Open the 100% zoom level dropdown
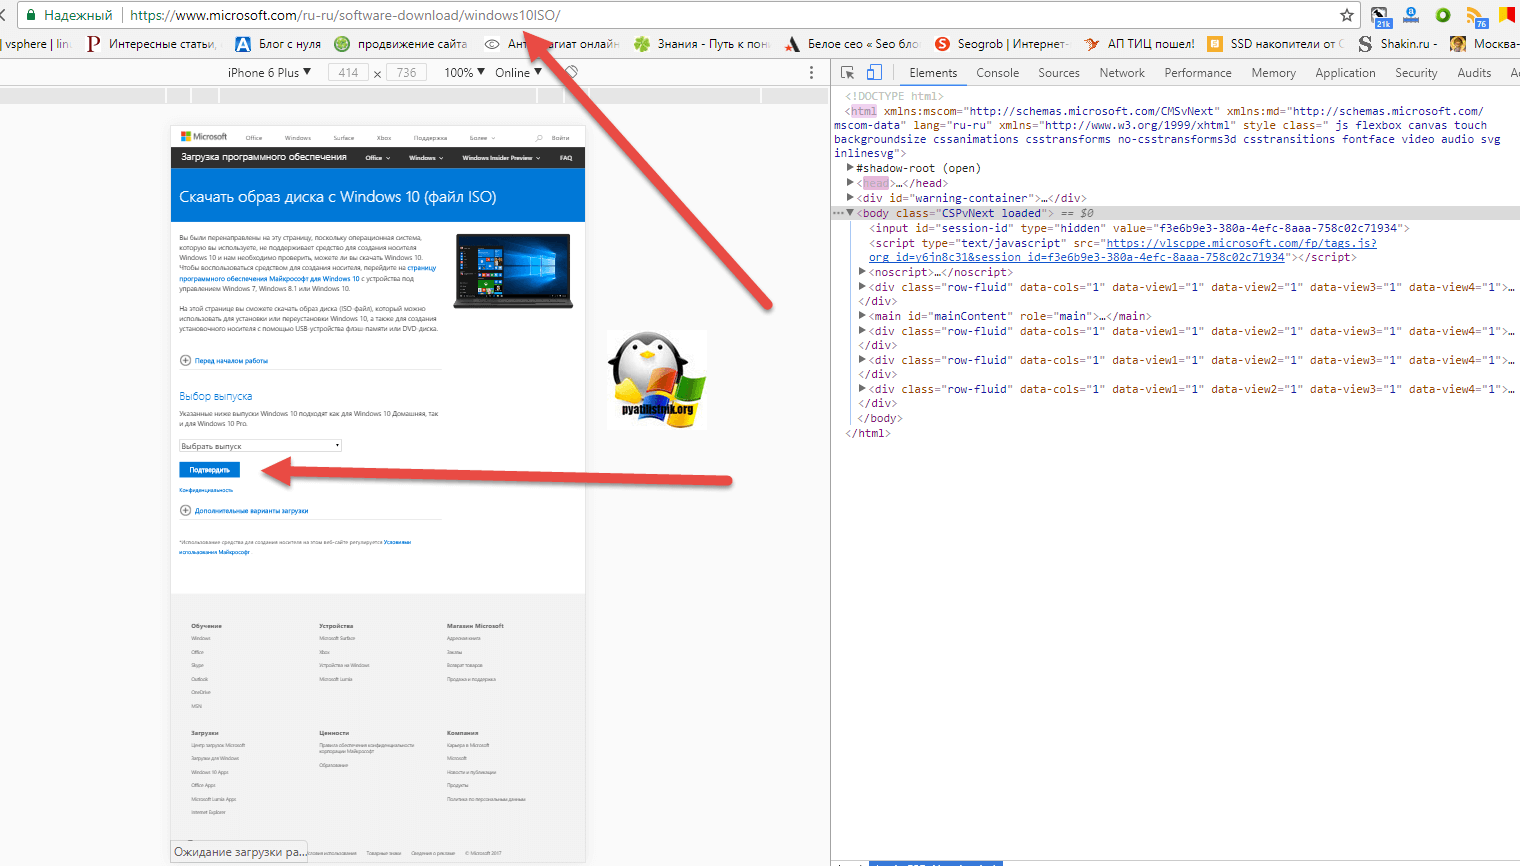The height and width of the screenshot is (866, 1520). pos(464,73)
